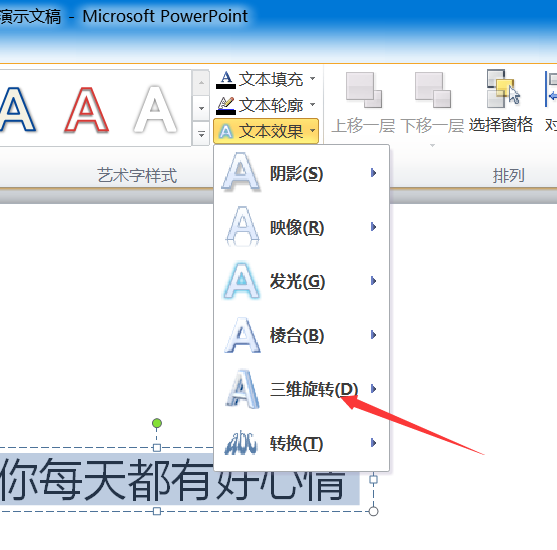The image size is (557, 550).
Task: Click the WordArt gallery scroll up arrow
Action: [x=201, y=83]
